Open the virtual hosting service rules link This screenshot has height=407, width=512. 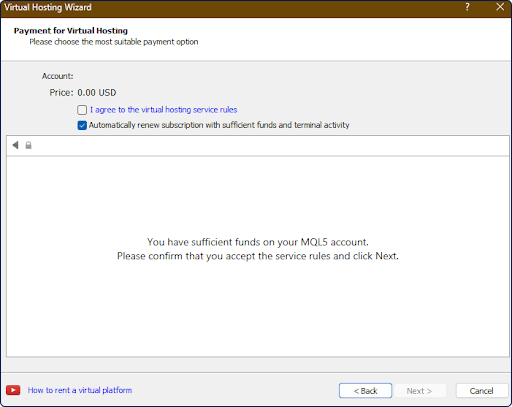pyautogui.click(x=163, y=110)
